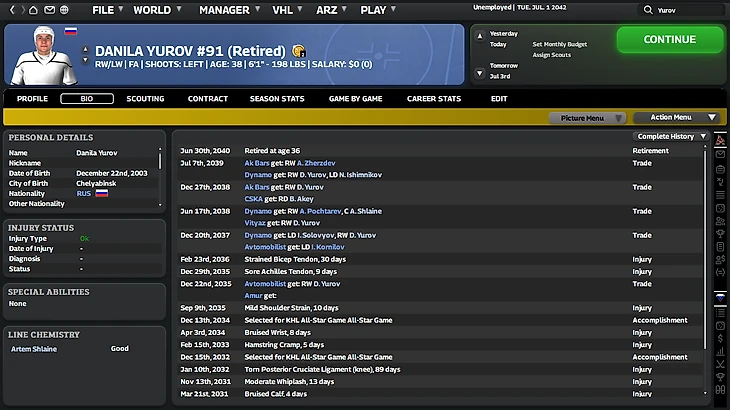This screenshot has height=410, width=730.
Task: Switch to the Career Stats tab
Action: pyautogui.click(x=434, y=99)
